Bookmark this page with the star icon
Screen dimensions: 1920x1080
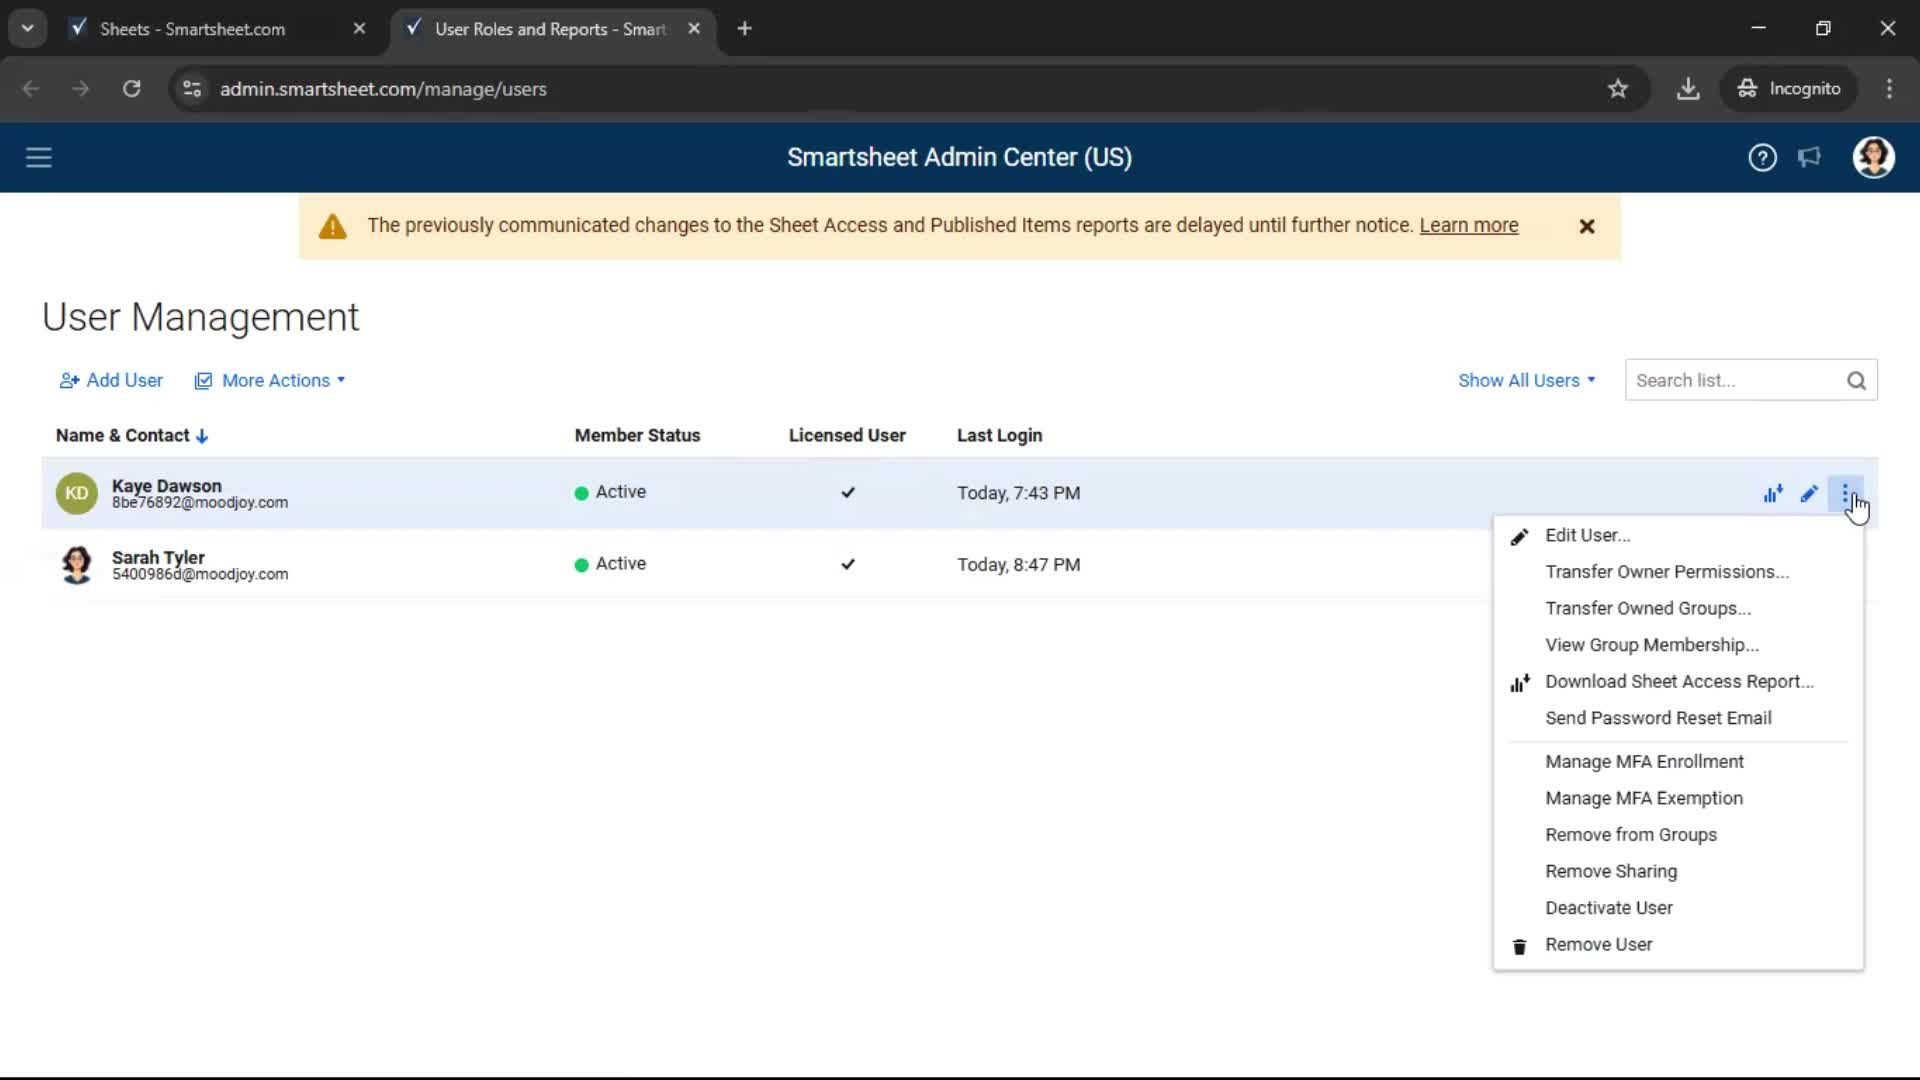tap(1618, 89)
